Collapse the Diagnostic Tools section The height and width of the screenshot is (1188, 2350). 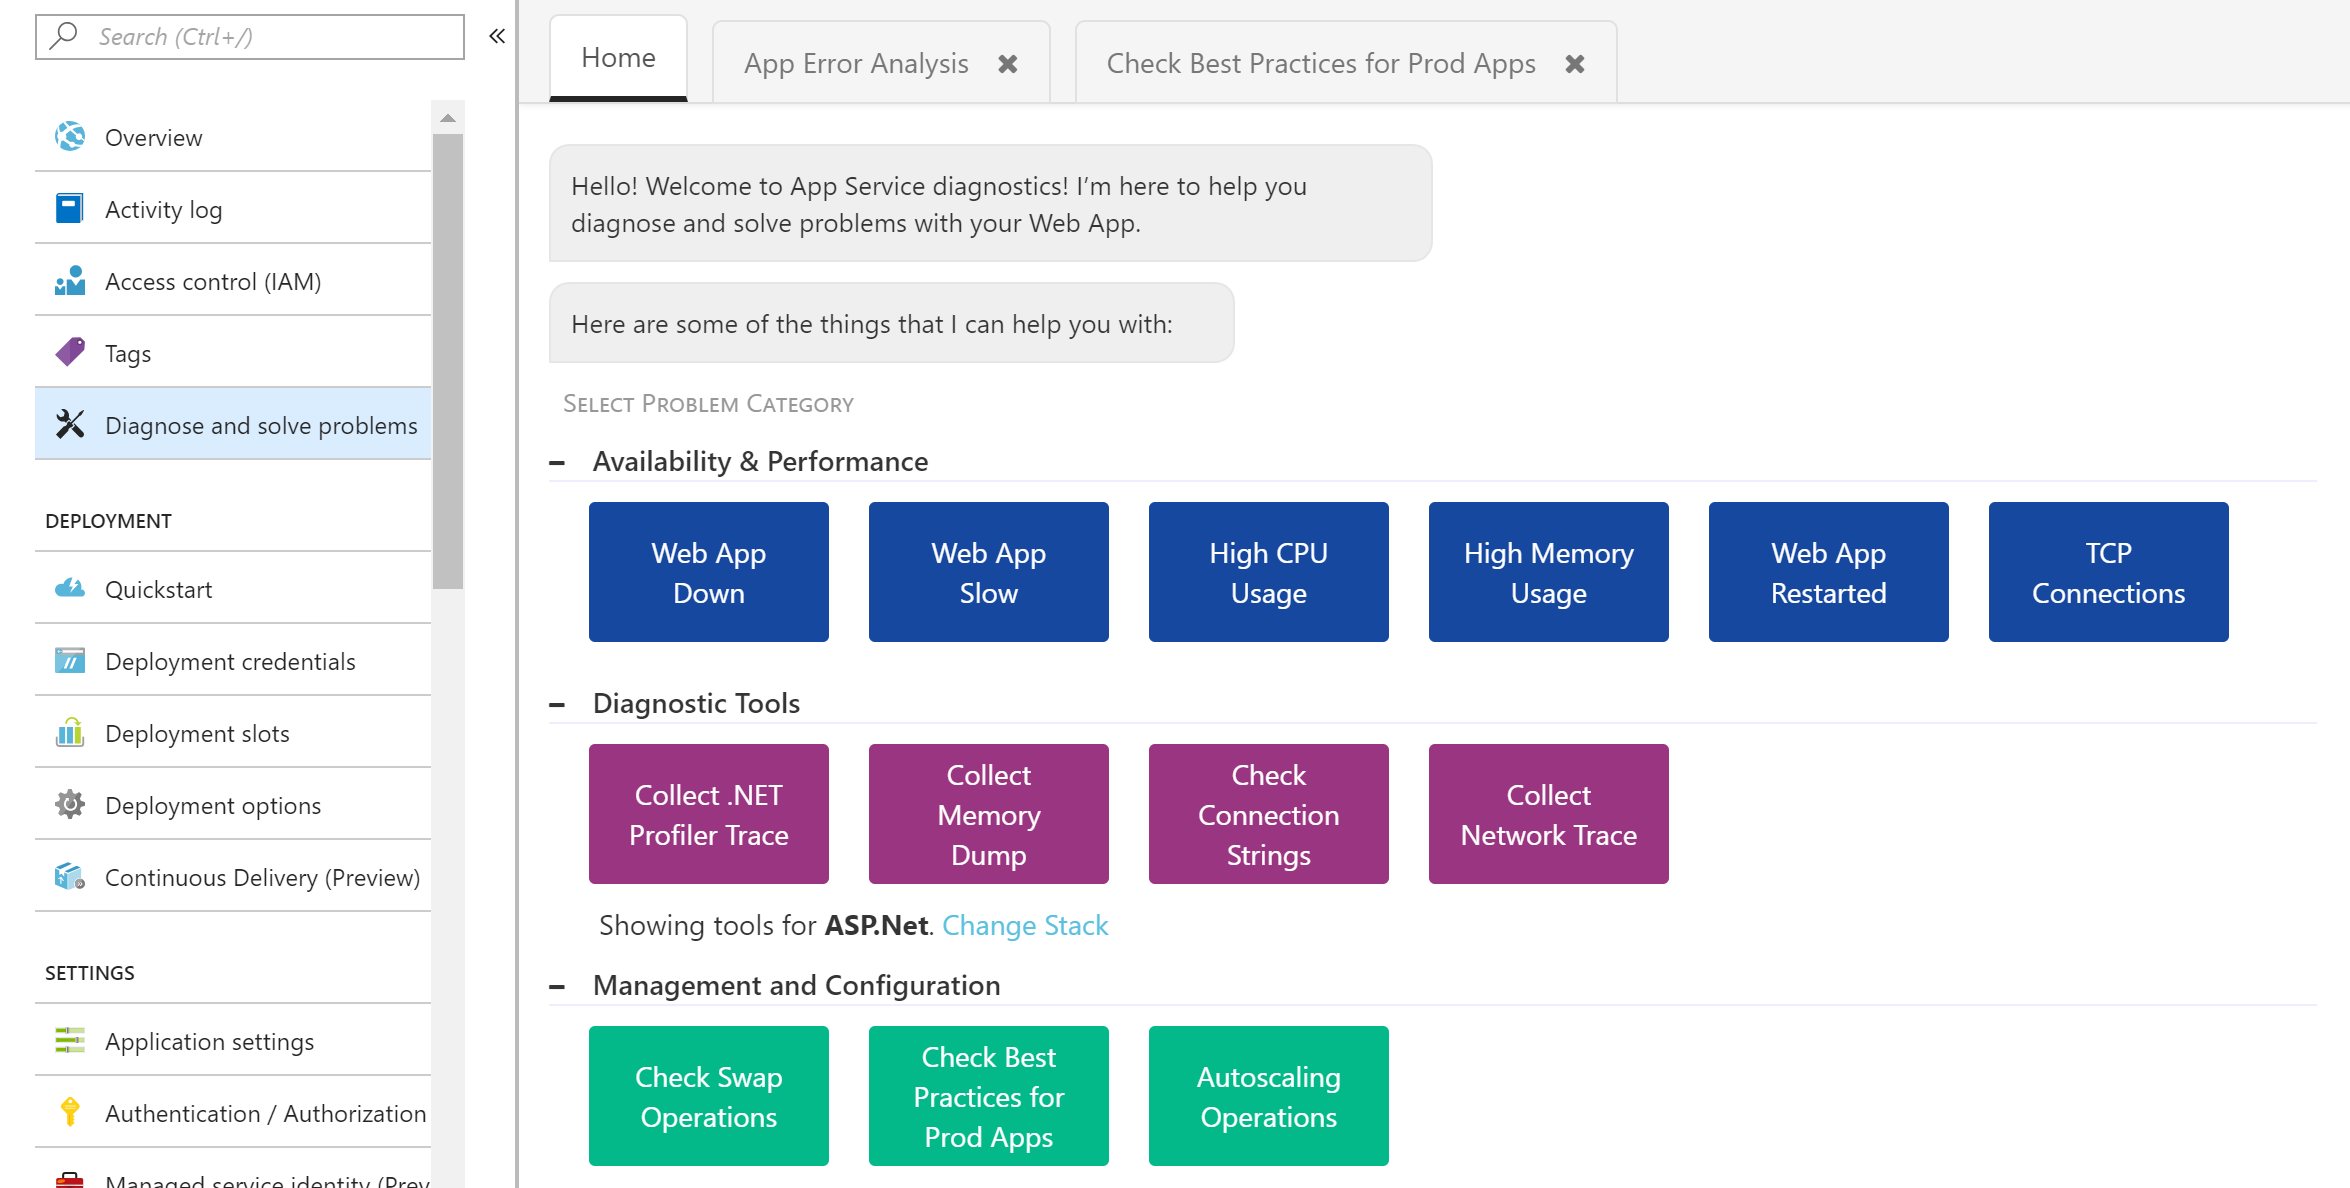click(x=557, y=705)
